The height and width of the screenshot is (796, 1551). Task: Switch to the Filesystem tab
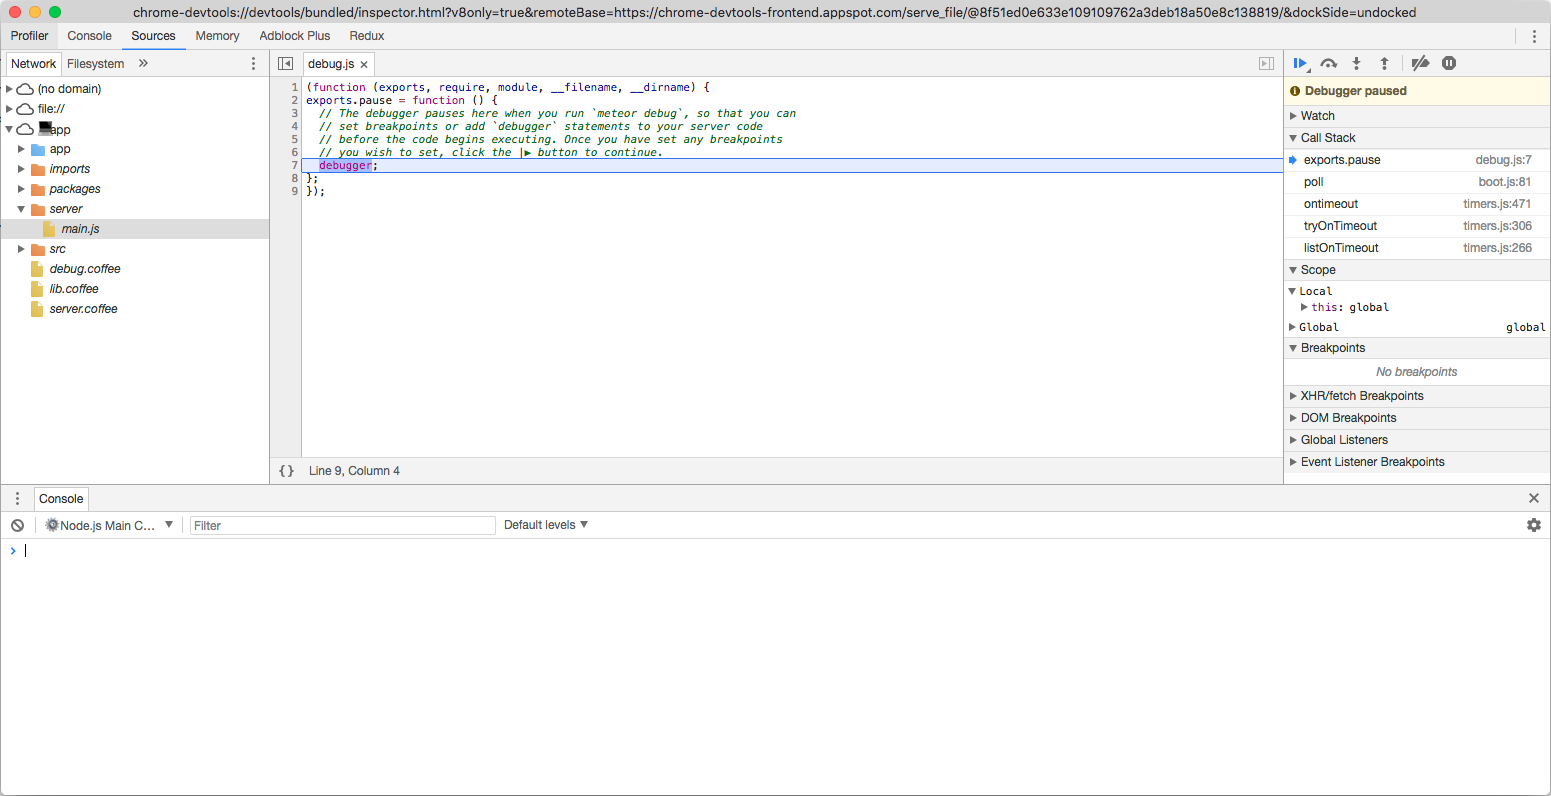96,64
